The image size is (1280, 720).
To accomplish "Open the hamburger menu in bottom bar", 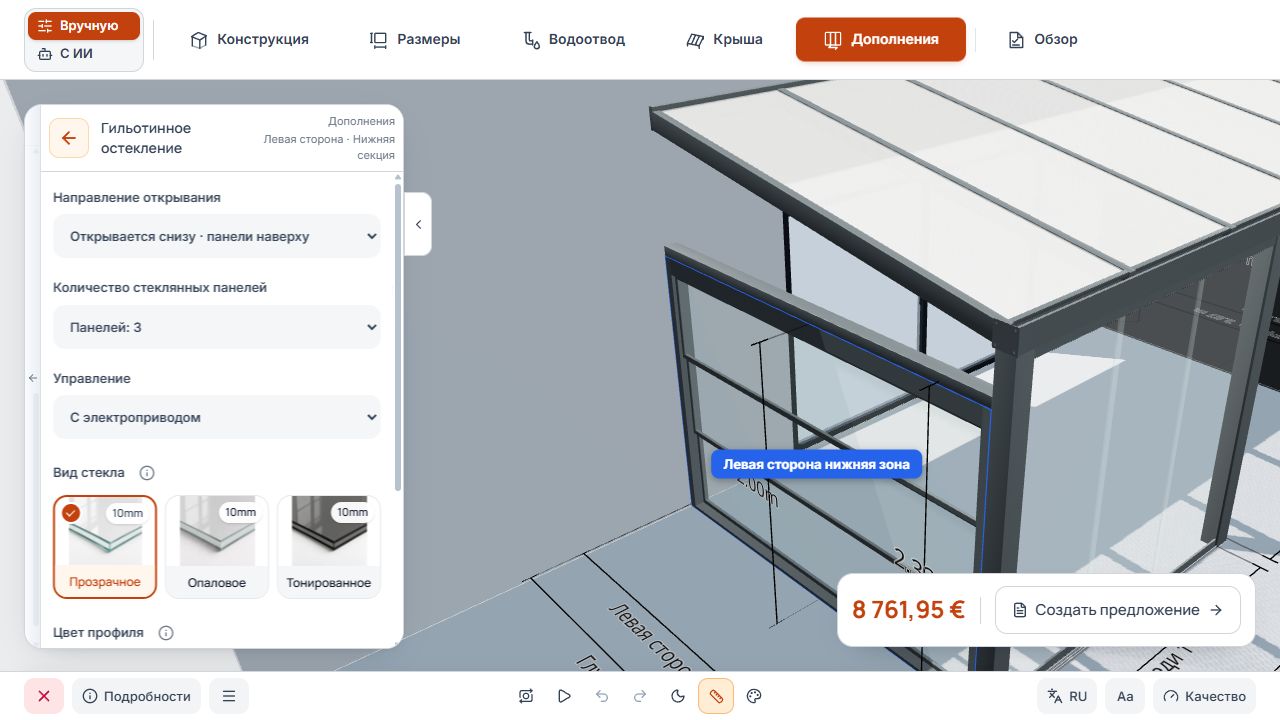I will pos(229,696).
